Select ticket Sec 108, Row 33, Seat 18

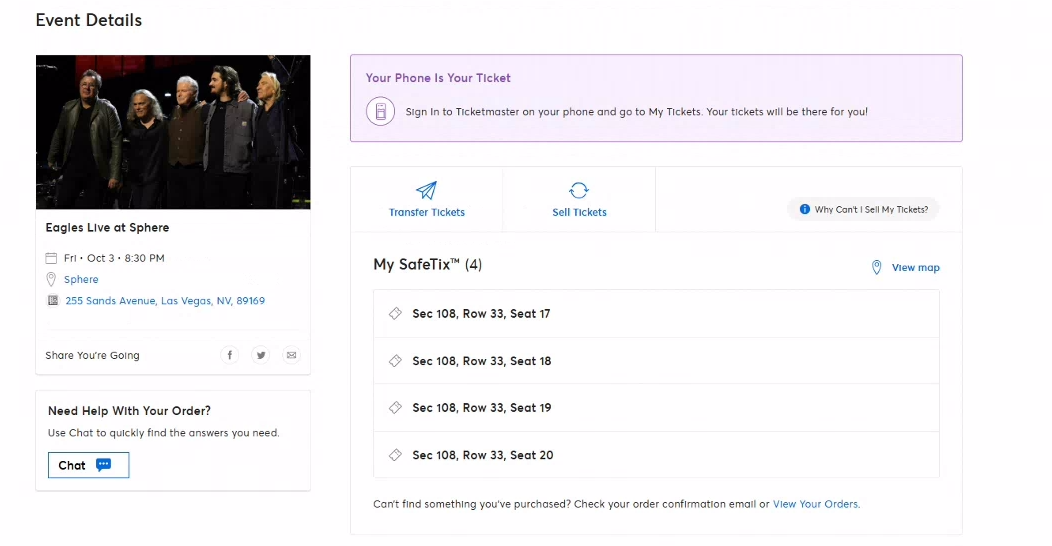[x=656, y=361]
